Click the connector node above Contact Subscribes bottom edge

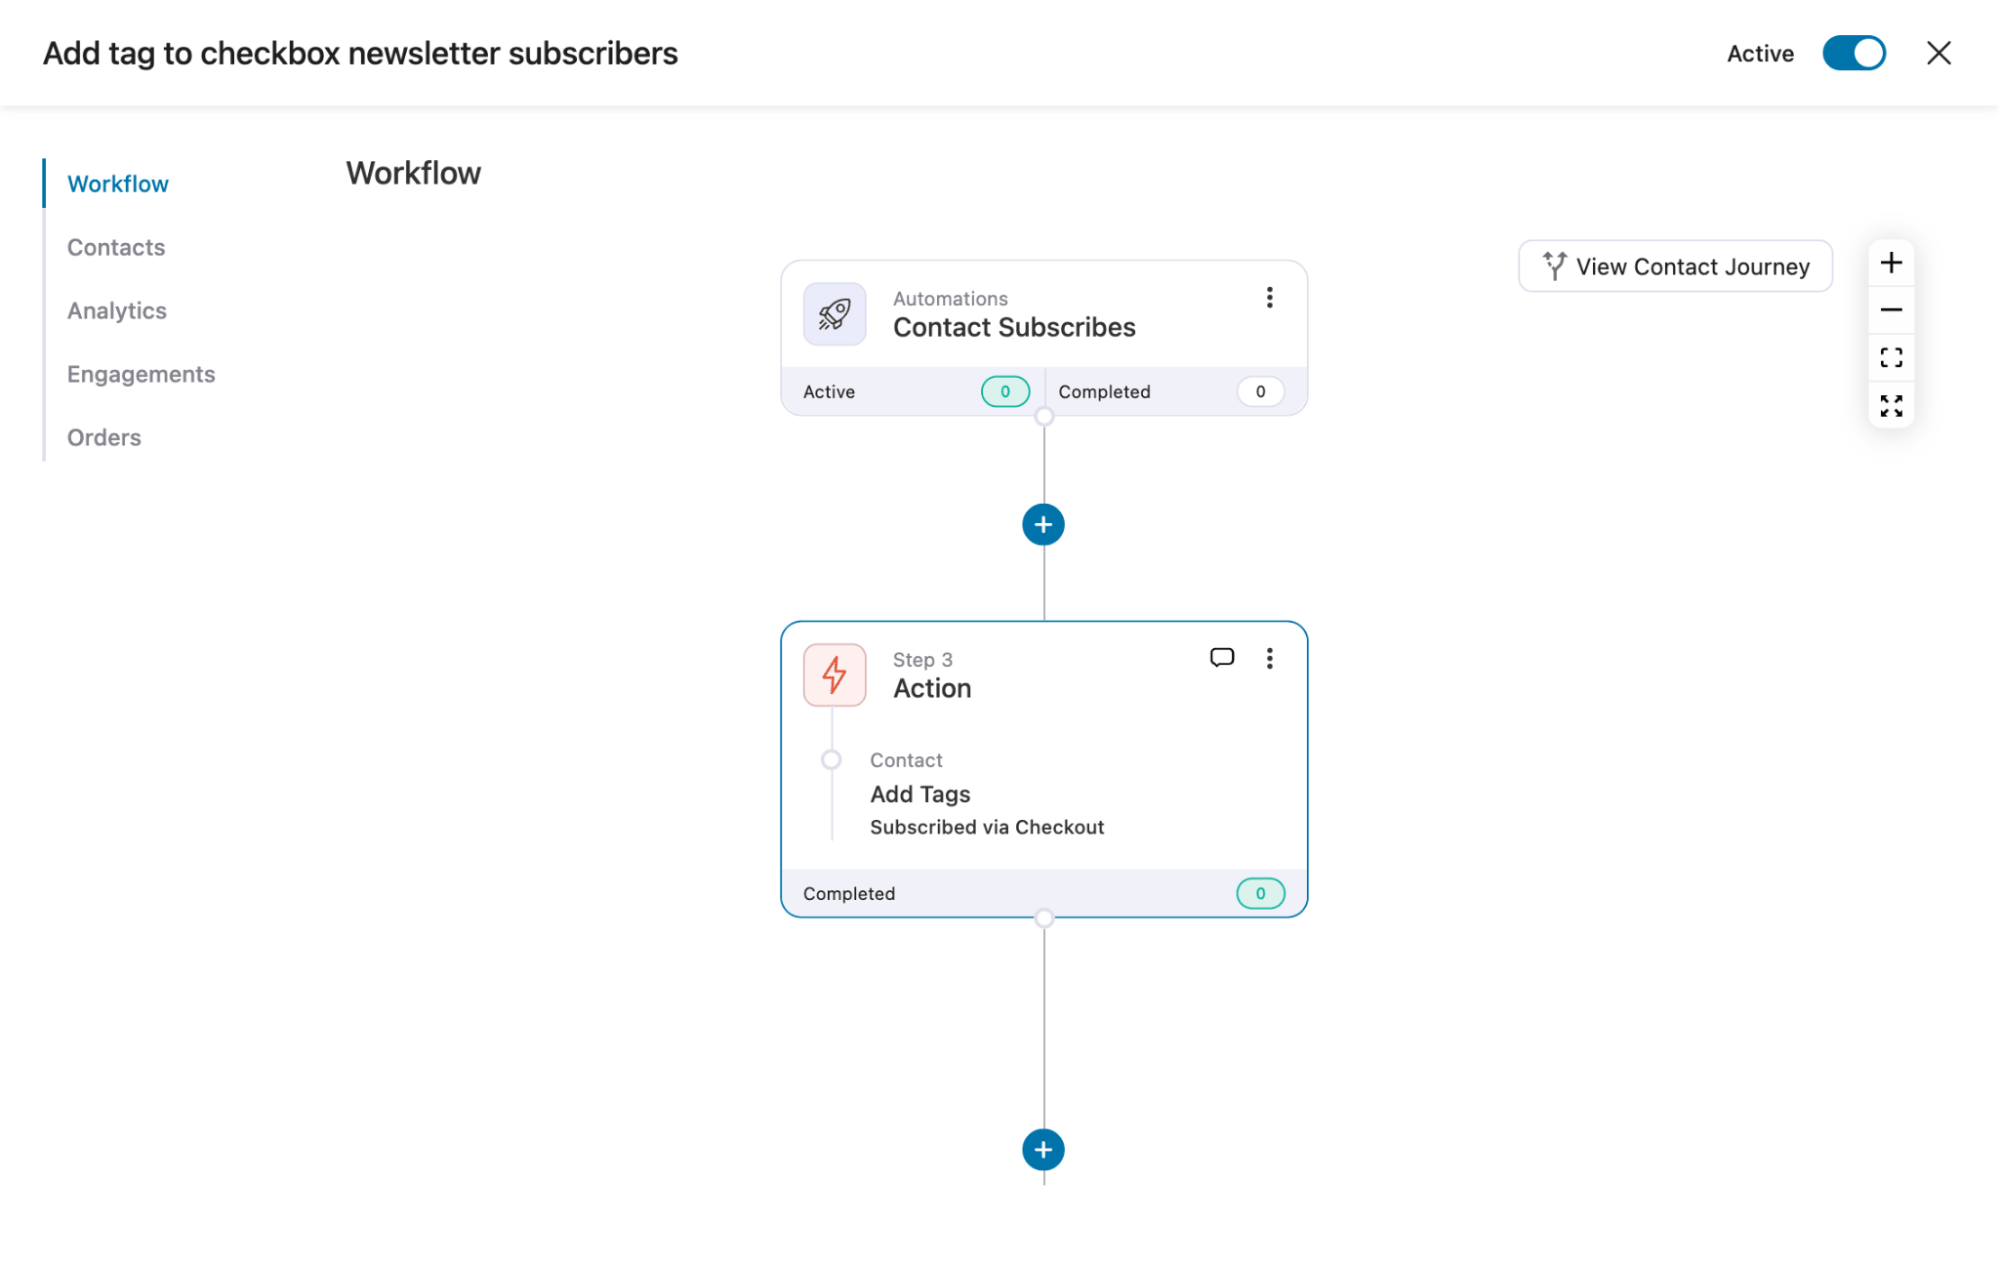(1044, 415)
